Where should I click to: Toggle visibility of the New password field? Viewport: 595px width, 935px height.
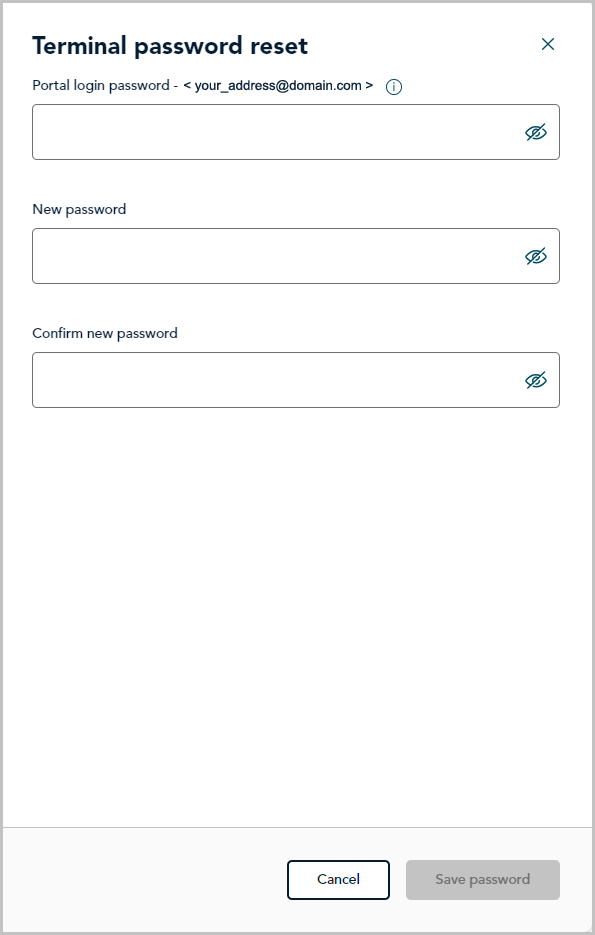coord(535,256)
